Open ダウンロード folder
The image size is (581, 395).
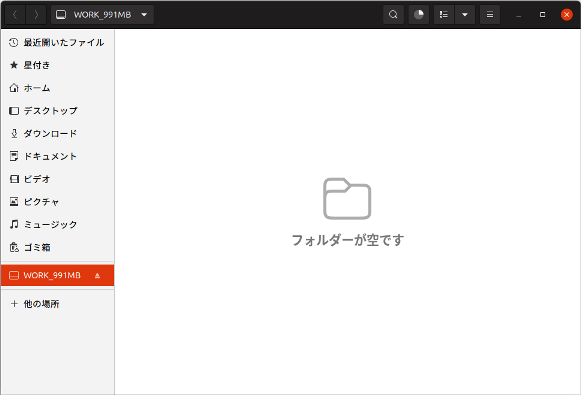pos(58,133)
